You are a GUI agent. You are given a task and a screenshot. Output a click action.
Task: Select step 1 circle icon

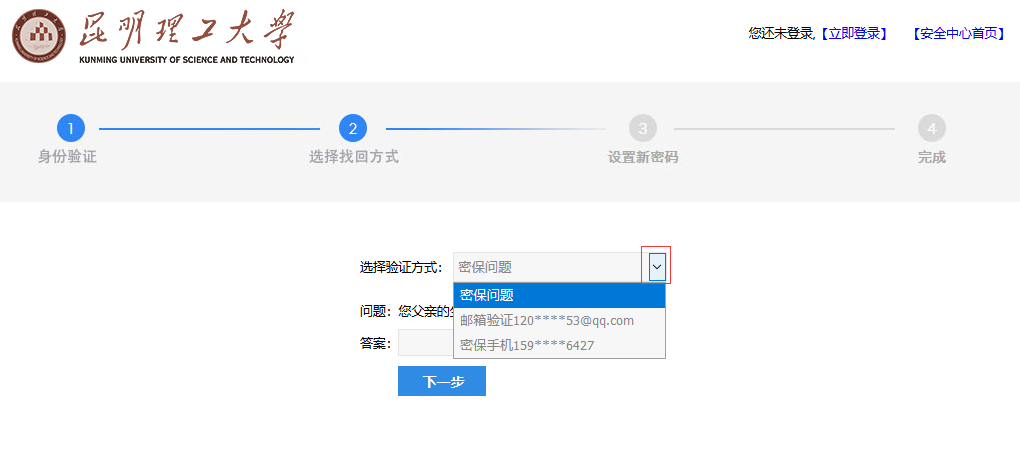tap(71, 129)
